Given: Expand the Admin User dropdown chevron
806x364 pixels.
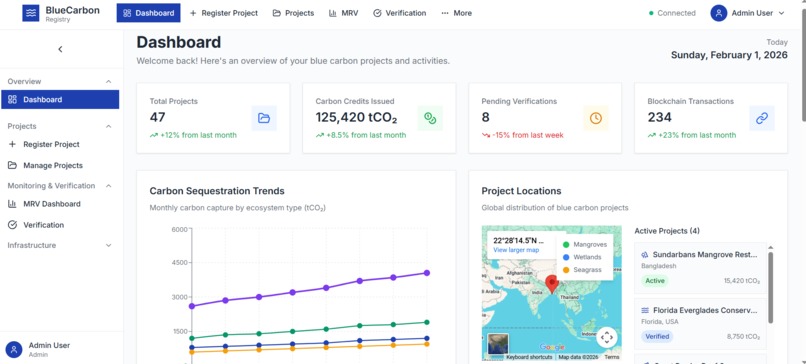Looking at the screenshot, I should click(x=782, y=13).
